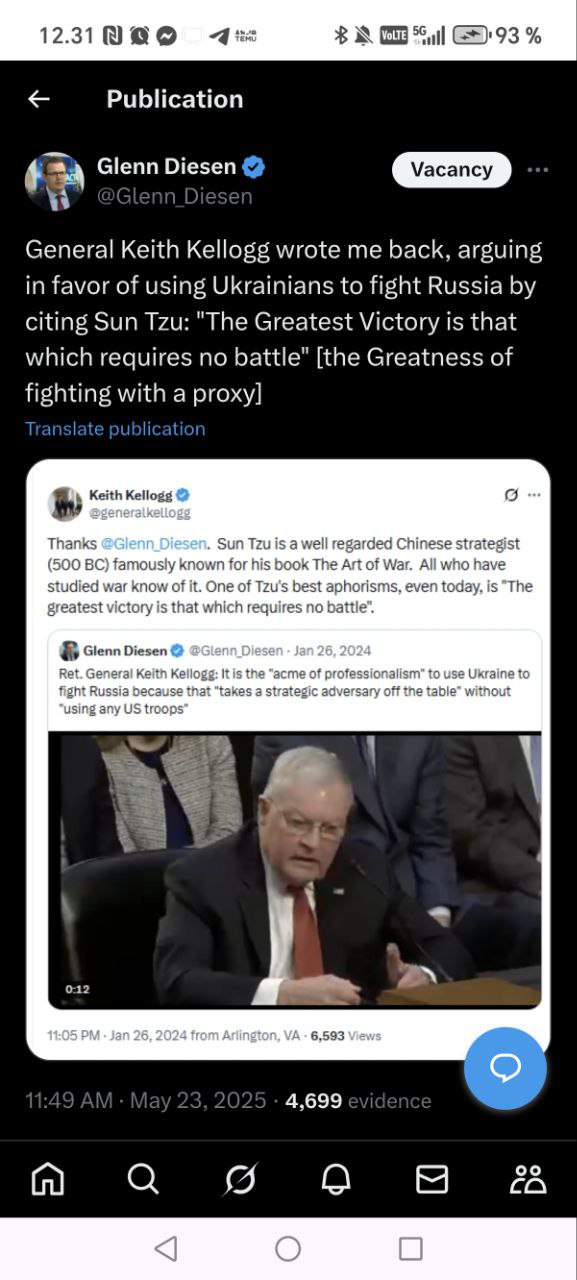
Task: Open the Home tab in bottom navigation
Action: pos(48,1180)
